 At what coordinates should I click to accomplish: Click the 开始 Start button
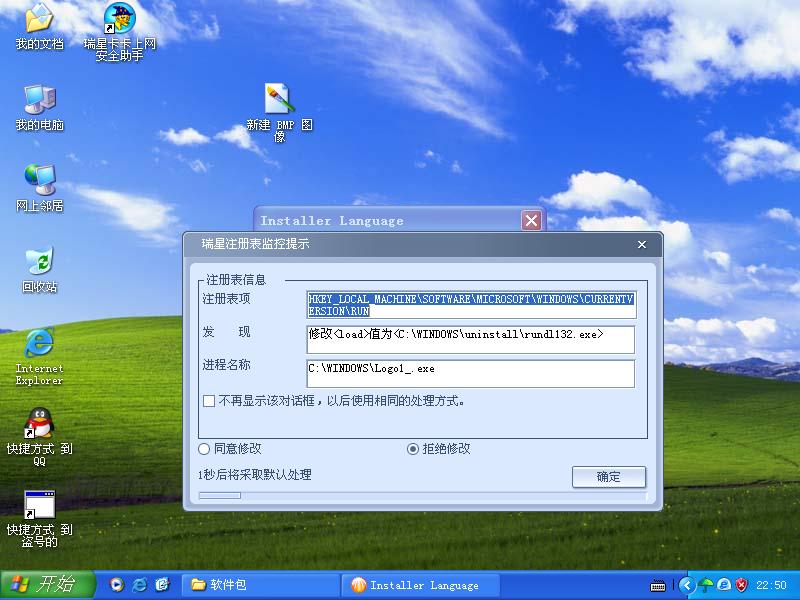(x=47, y=585)
